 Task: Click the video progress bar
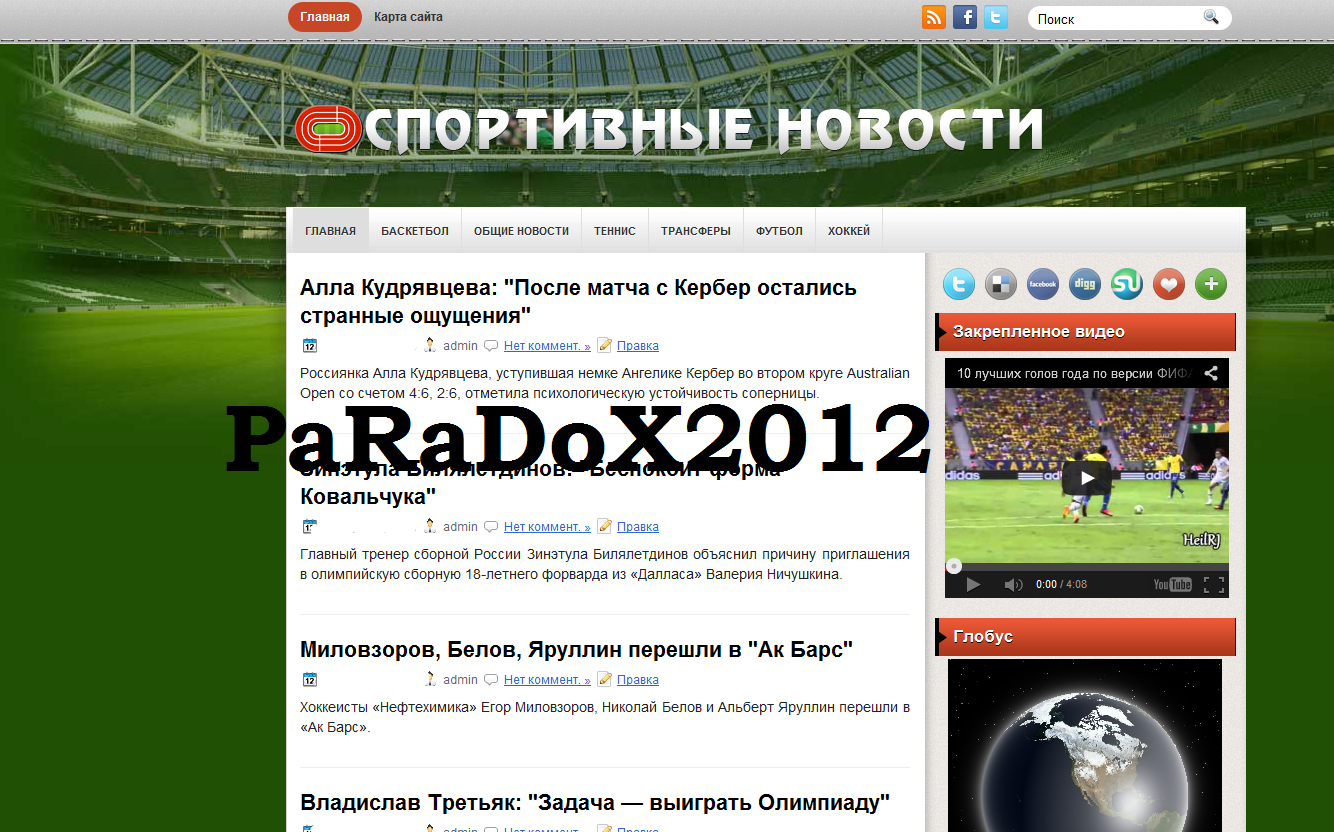point(1087,566)
